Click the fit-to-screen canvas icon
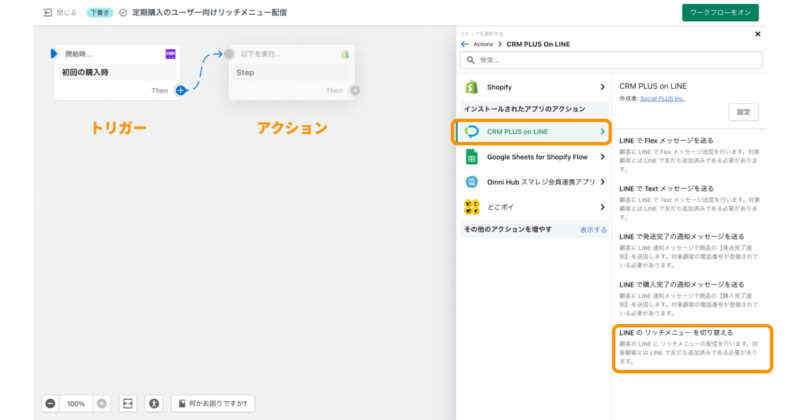Image resolution: width=800 pixels, height=420 pixels. (128, 404)
